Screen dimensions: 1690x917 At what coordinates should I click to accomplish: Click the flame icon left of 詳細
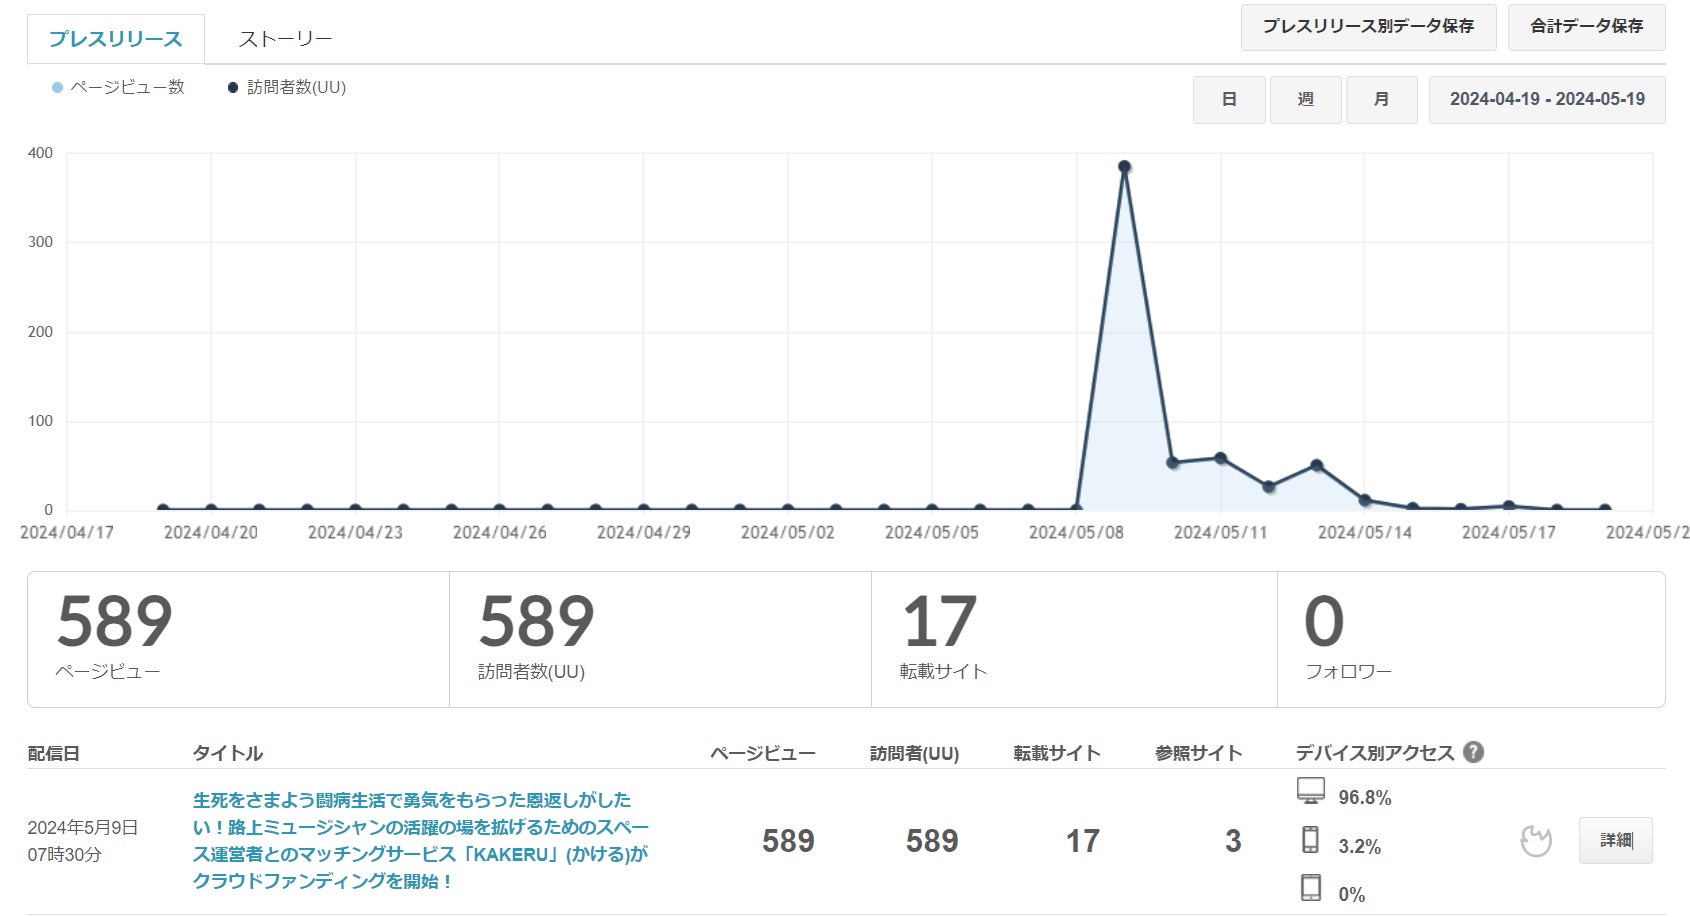1535,841
